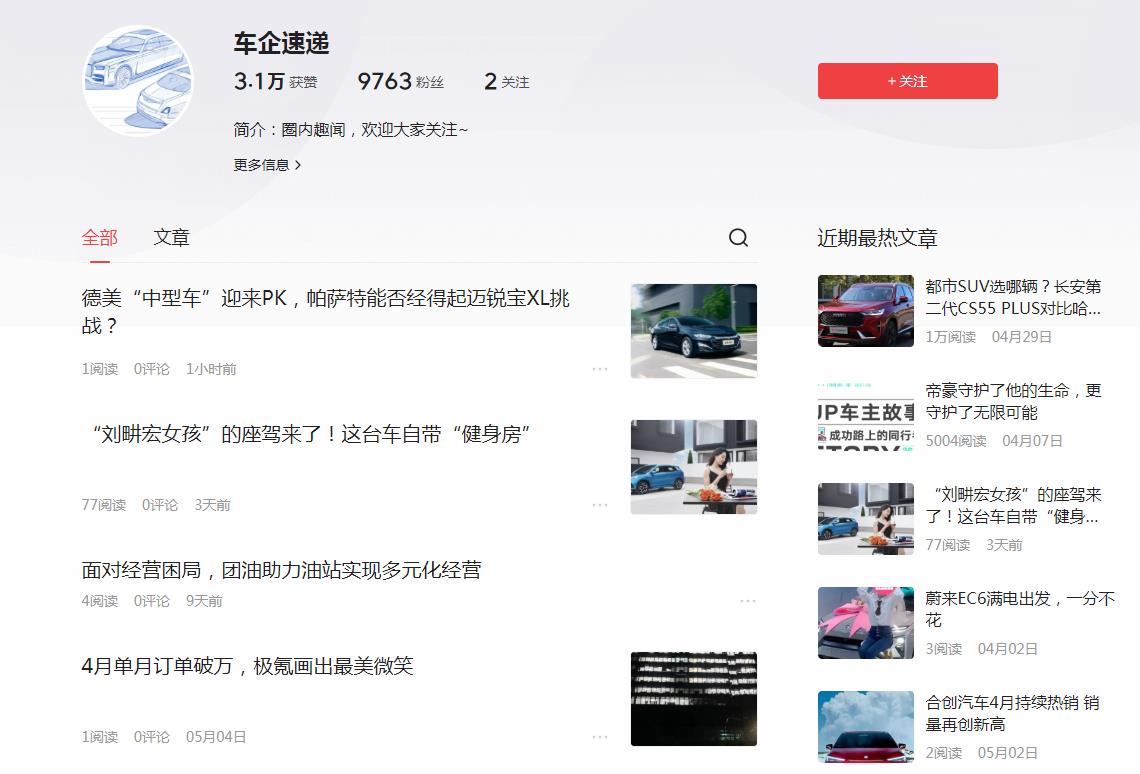Click the 3.1万 获赞 likes count

(276, 81)
